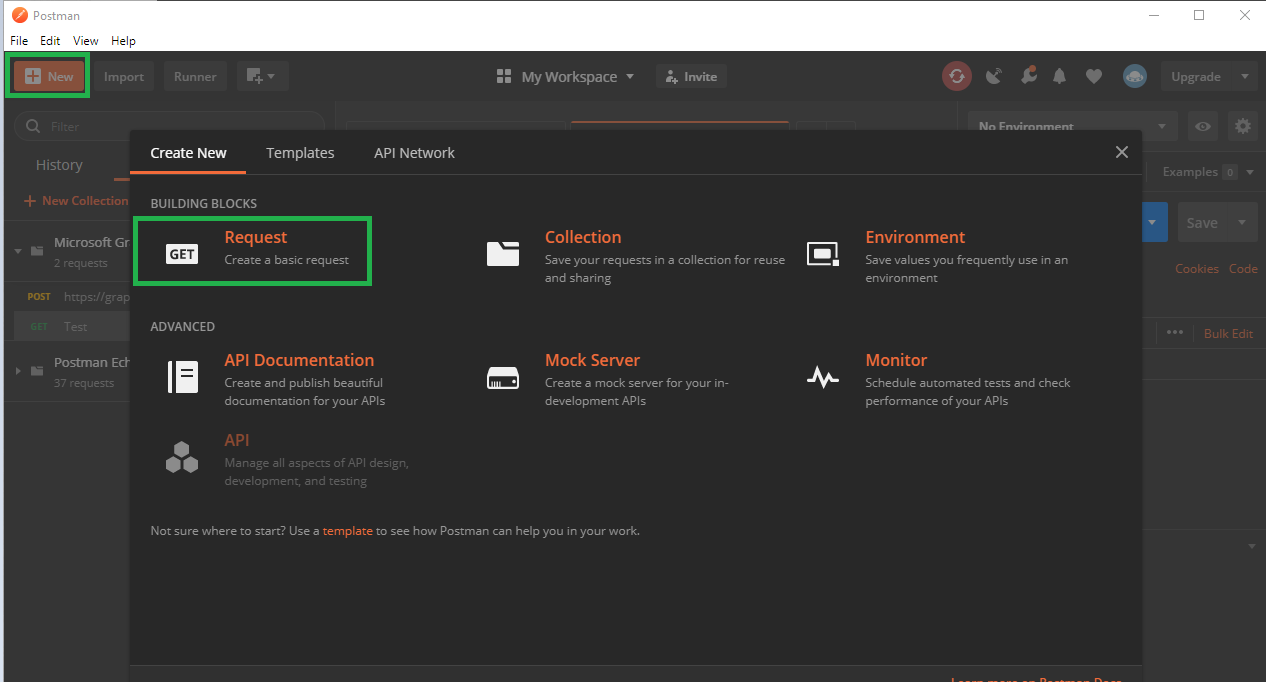
Task: Click the Import button
Action: pos(124,76)
